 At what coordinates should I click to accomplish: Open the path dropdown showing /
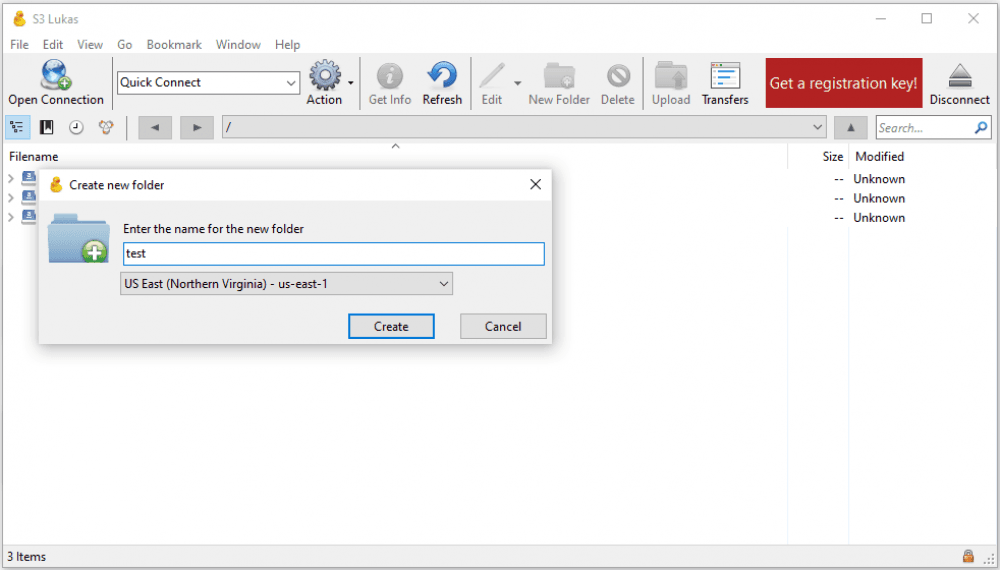[817, 128]
